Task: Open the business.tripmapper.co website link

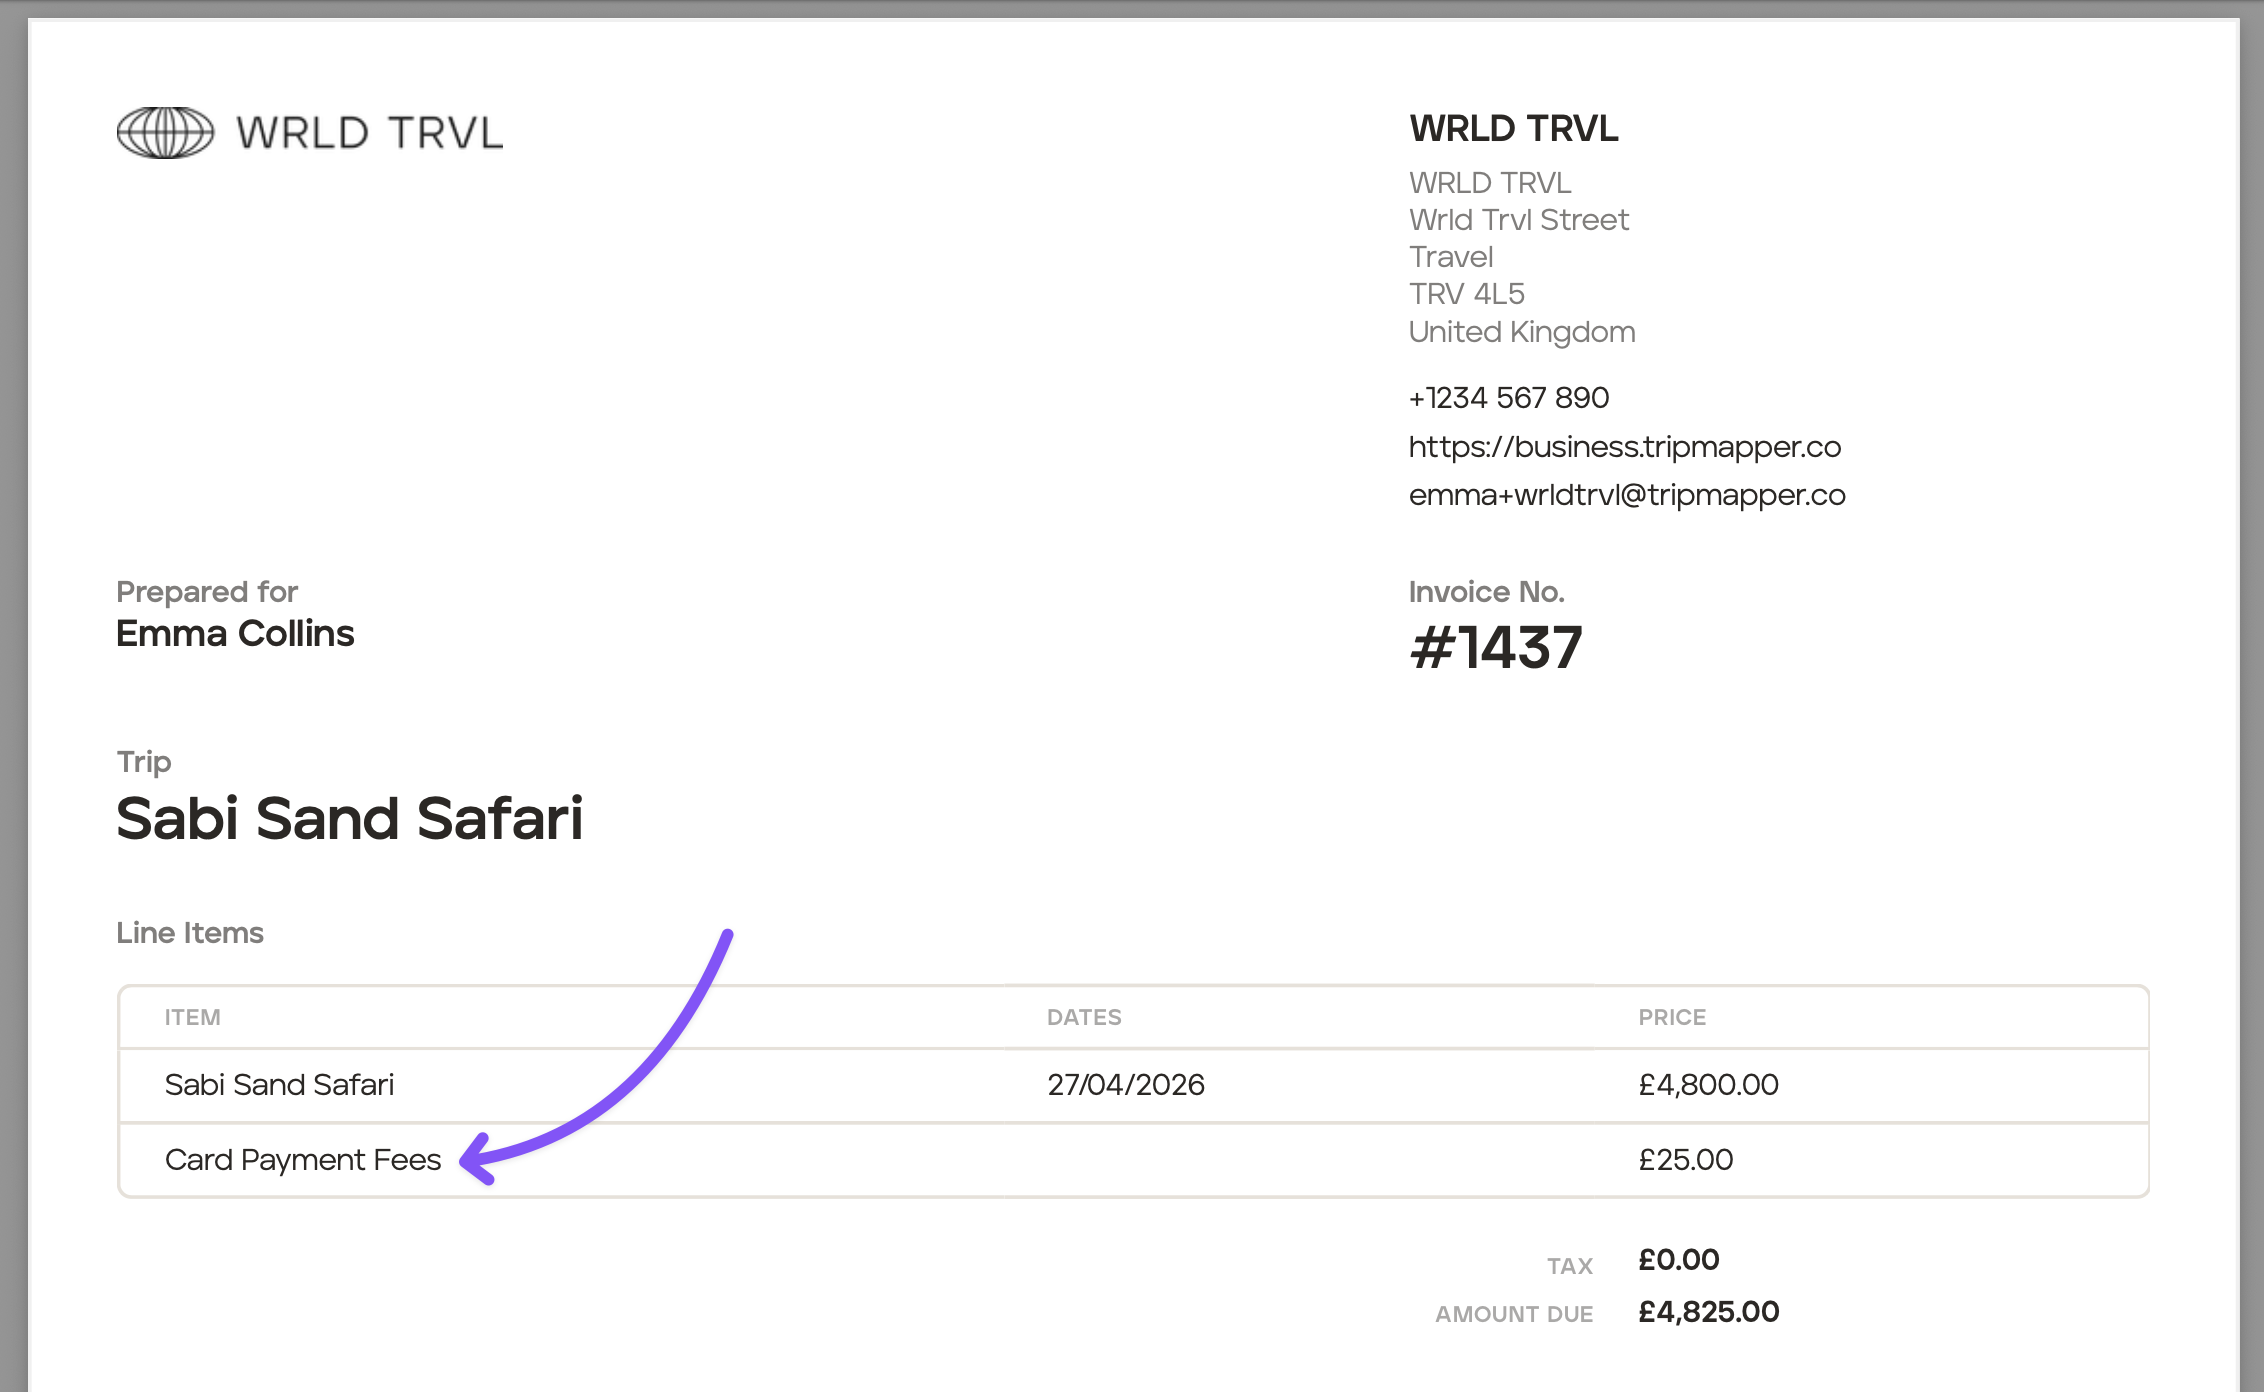Action: pyautogui.click(x=1624, y=447)
